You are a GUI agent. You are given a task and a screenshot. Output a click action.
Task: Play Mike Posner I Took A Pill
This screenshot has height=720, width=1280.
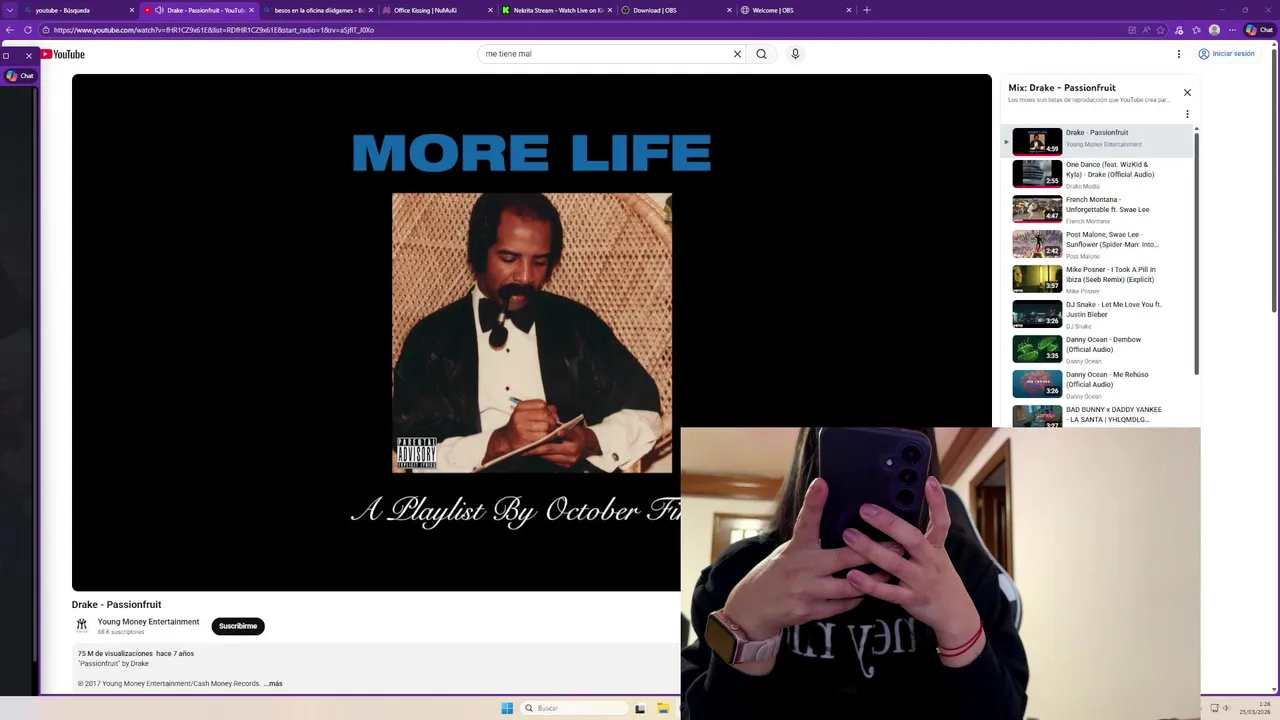tap(1097, 279)
